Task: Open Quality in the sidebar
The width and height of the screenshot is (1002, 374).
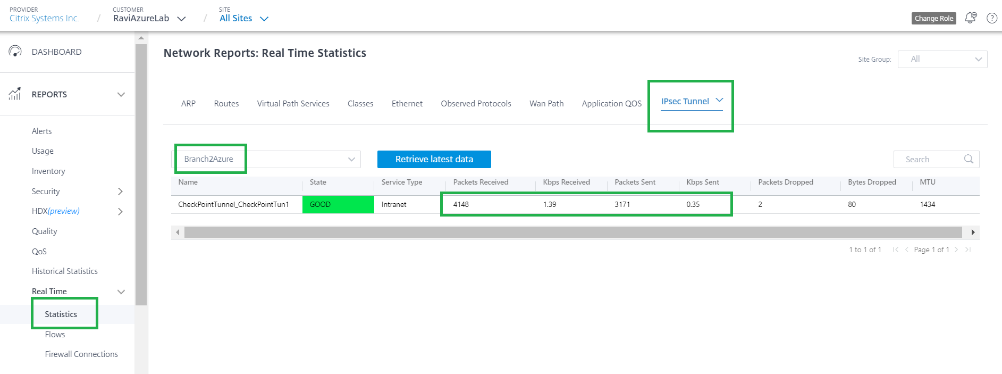Action: 44,231
